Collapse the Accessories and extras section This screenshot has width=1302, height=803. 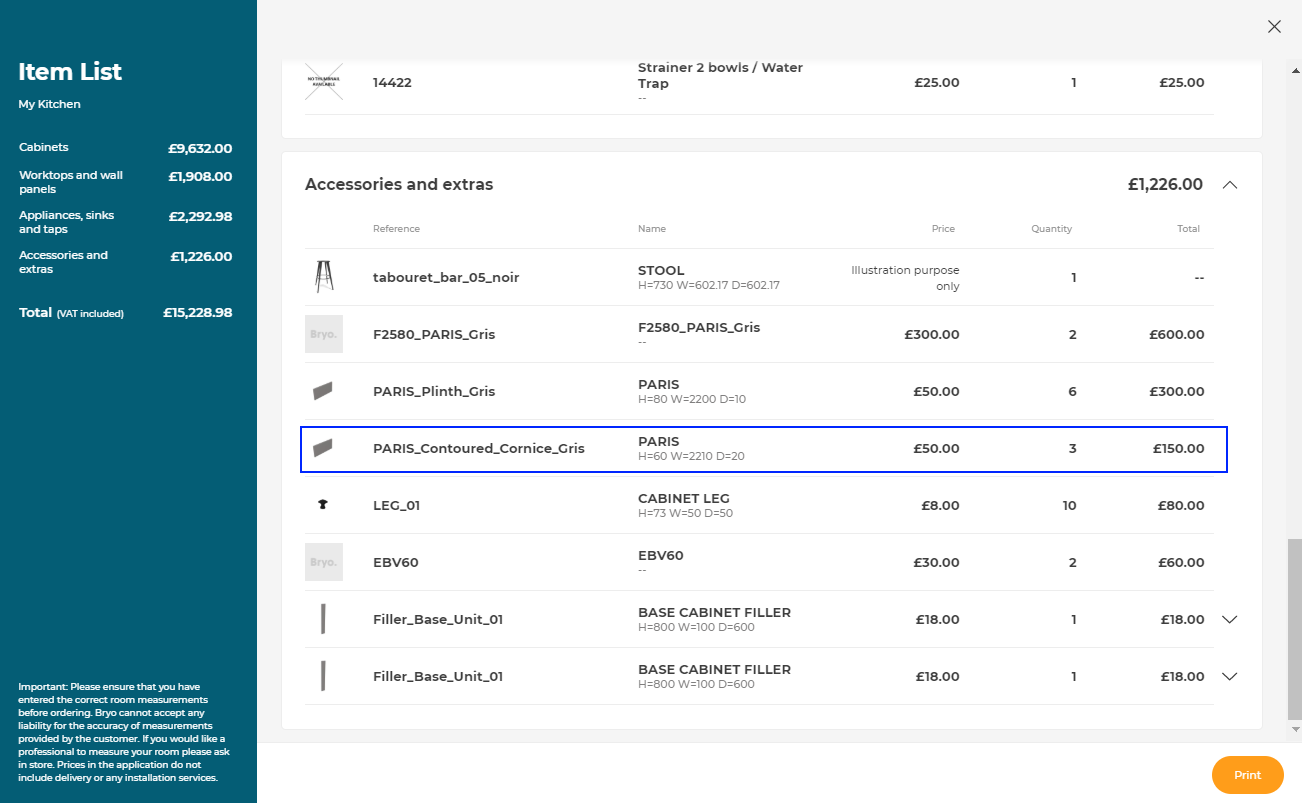[1230, 184]
